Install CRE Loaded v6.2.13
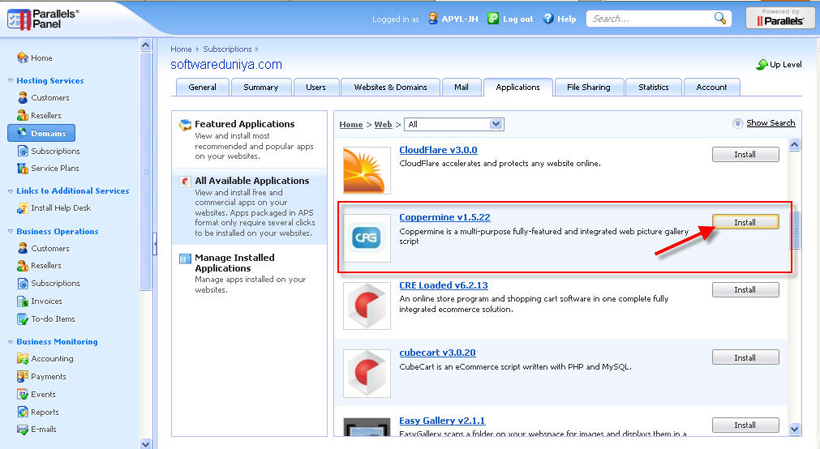The image size is (820, 449). tap(745, 290)
